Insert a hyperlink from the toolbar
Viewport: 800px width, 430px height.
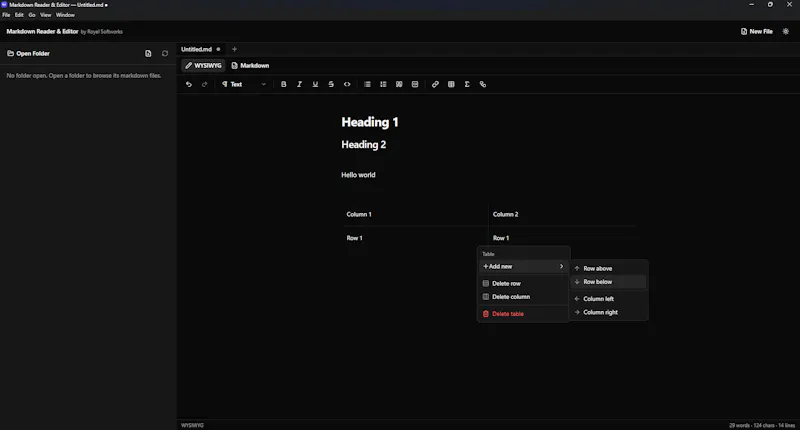[435, 84]
